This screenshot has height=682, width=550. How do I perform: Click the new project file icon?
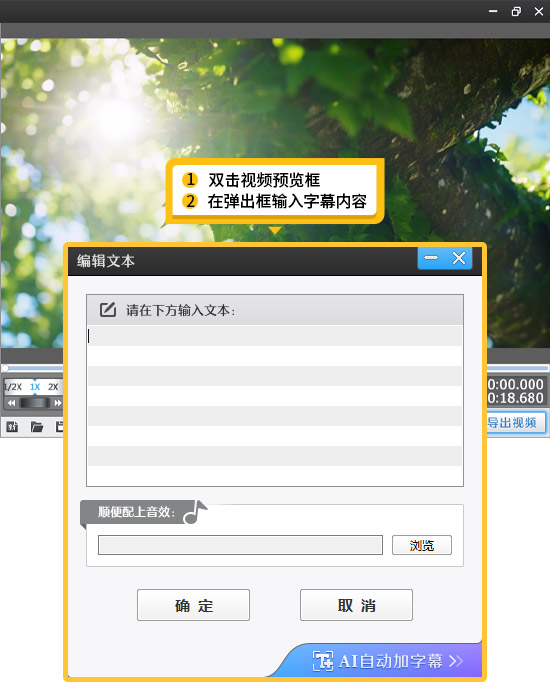point(12,427)
